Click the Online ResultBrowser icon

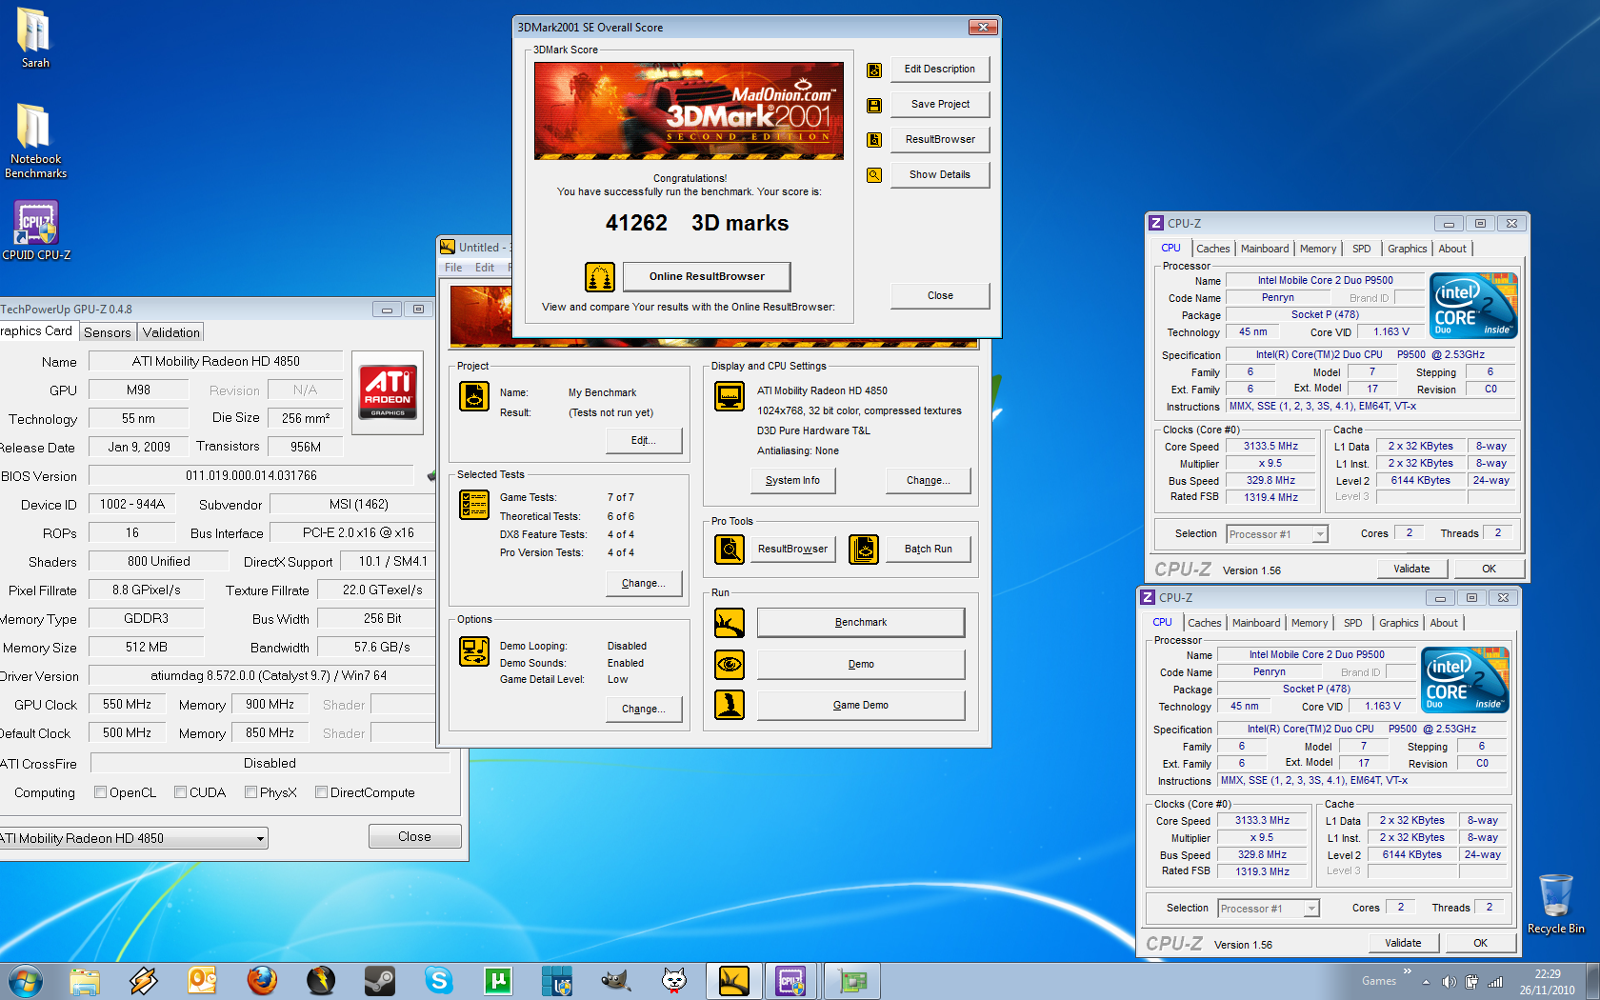pos(600,277)
